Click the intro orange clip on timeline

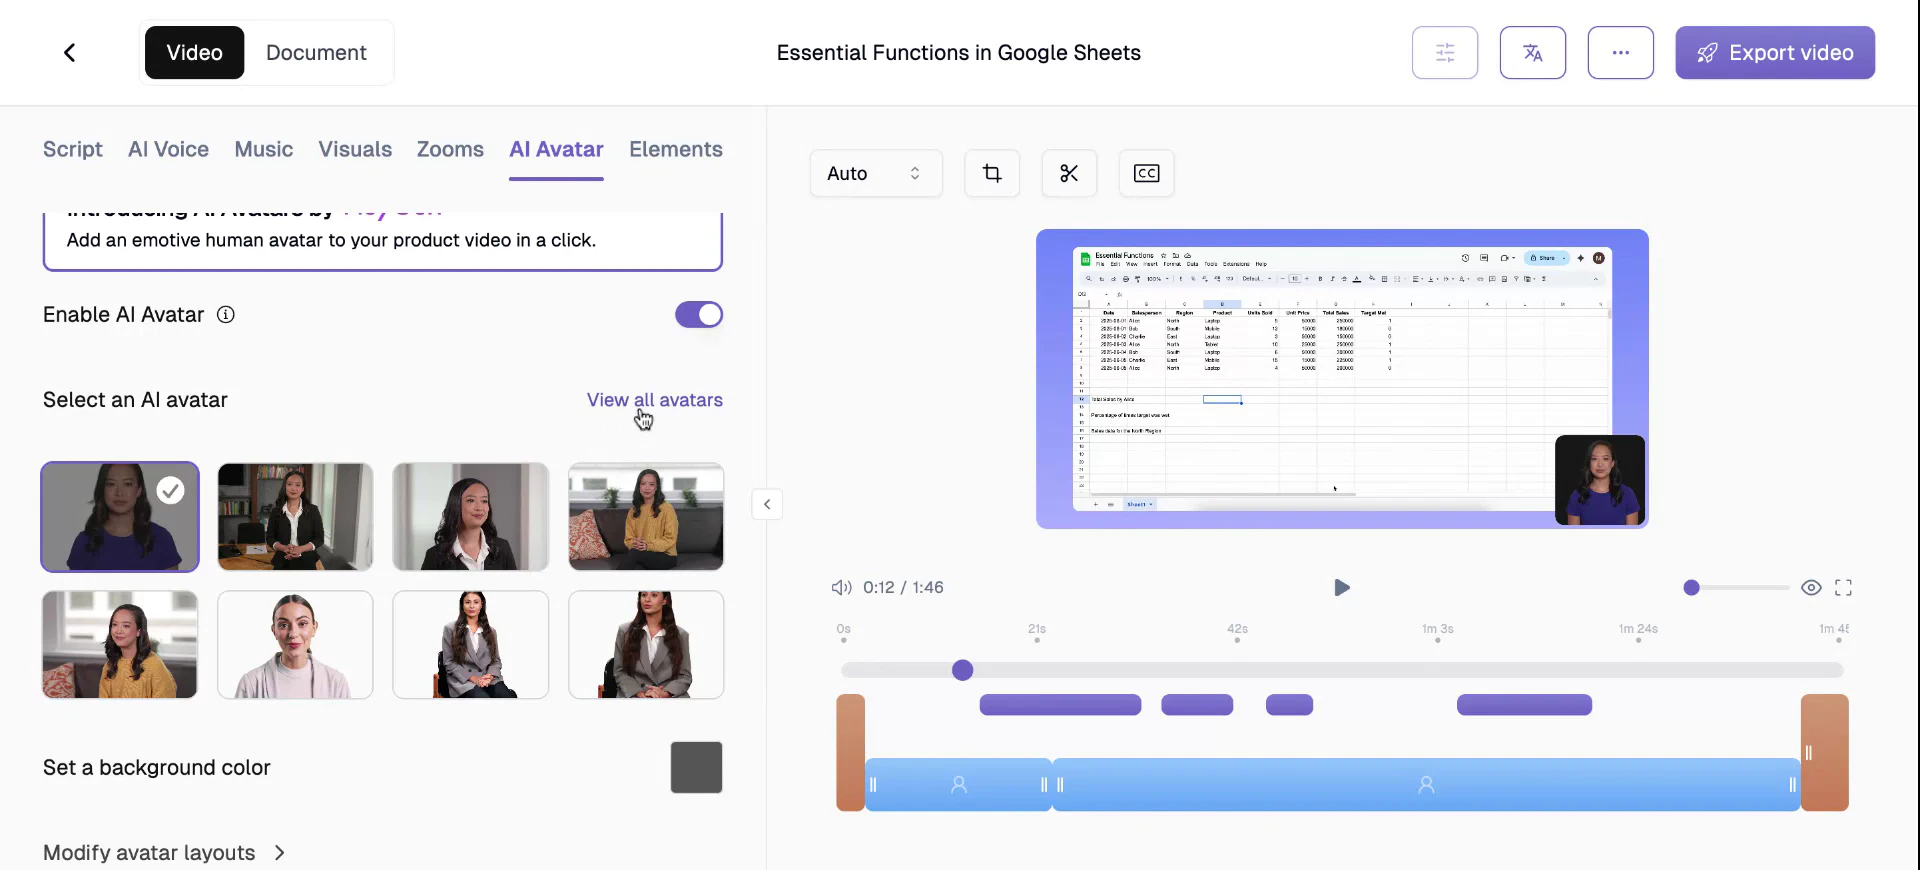click(x=851, y=752)
